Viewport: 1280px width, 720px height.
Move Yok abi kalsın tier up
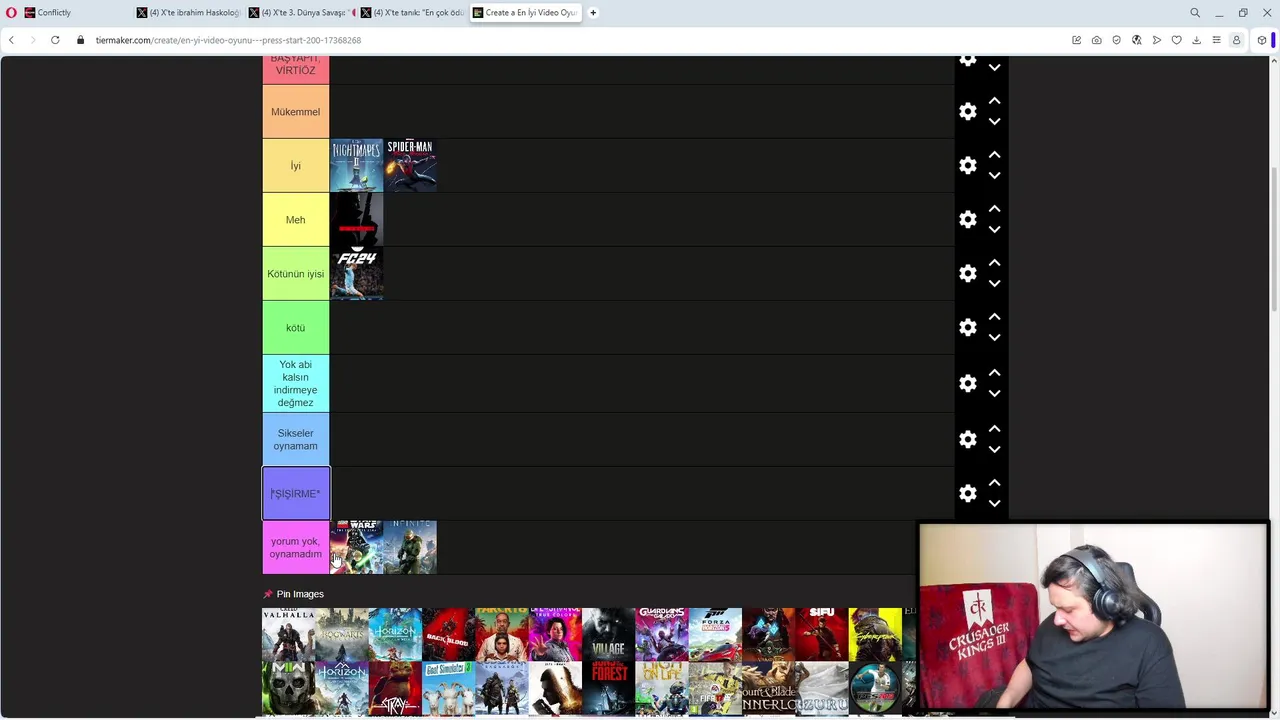994,373
